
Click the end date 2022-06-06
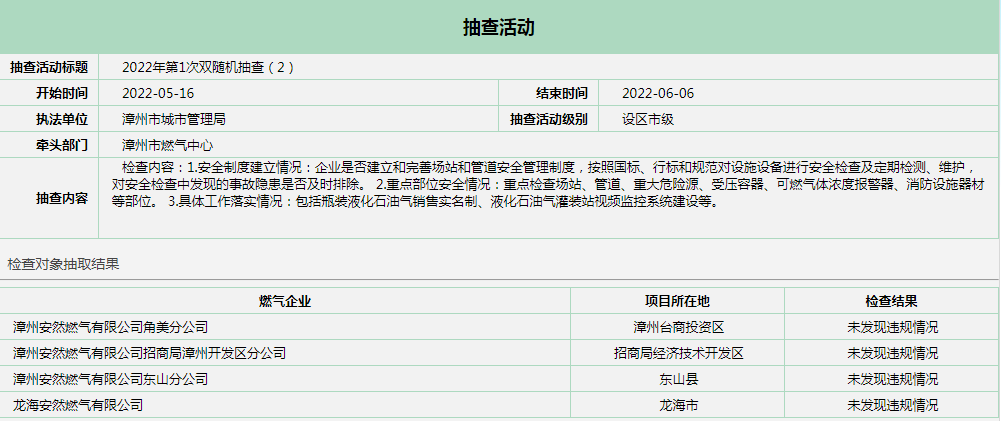click(x=658, y=93)
